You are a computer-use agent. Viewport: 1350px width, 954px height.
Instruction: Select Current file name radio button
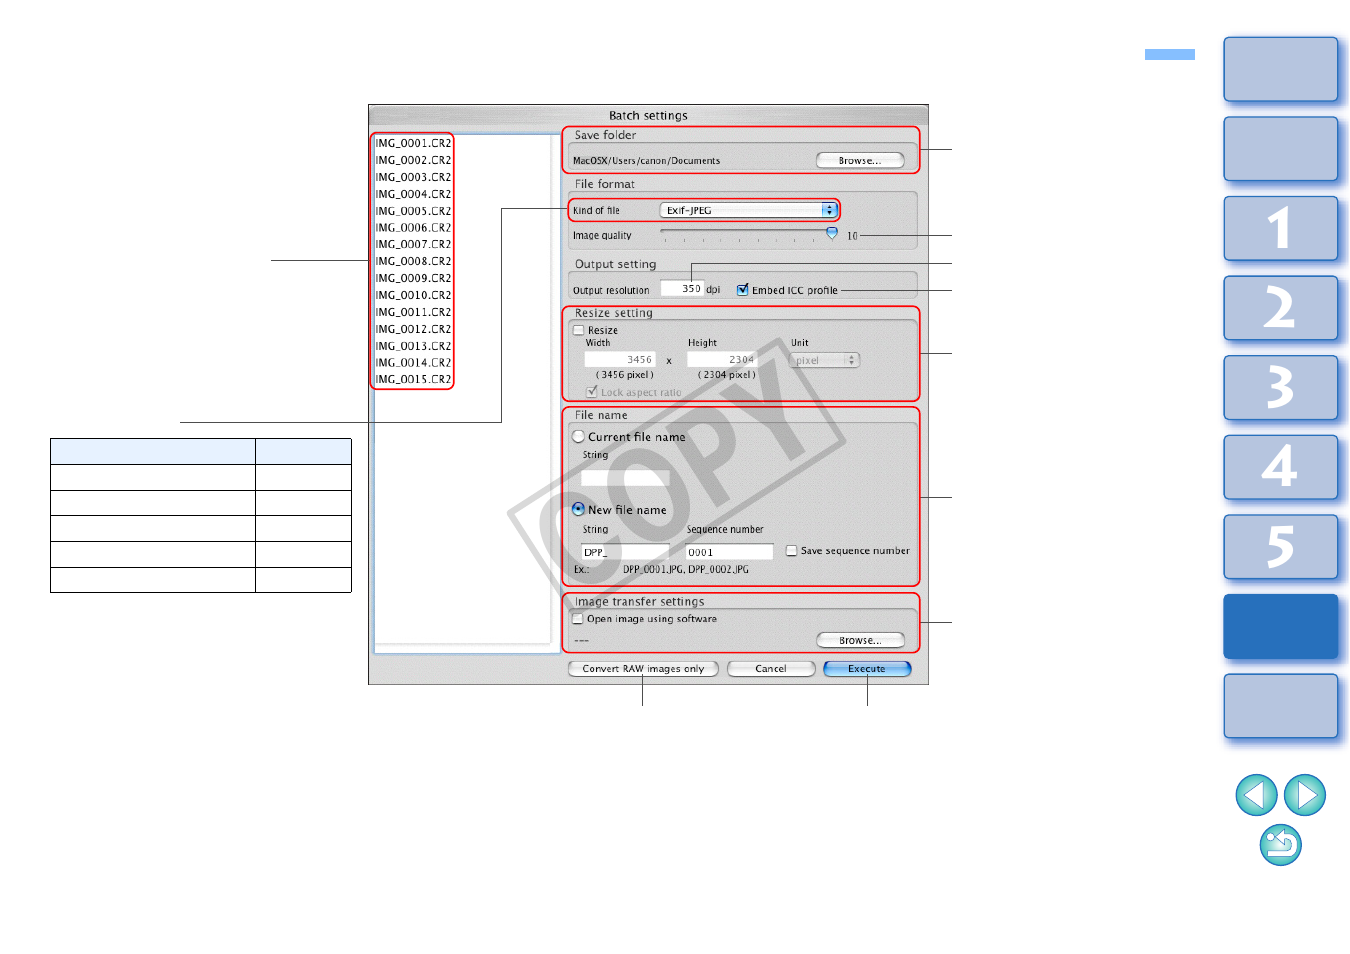579,437
